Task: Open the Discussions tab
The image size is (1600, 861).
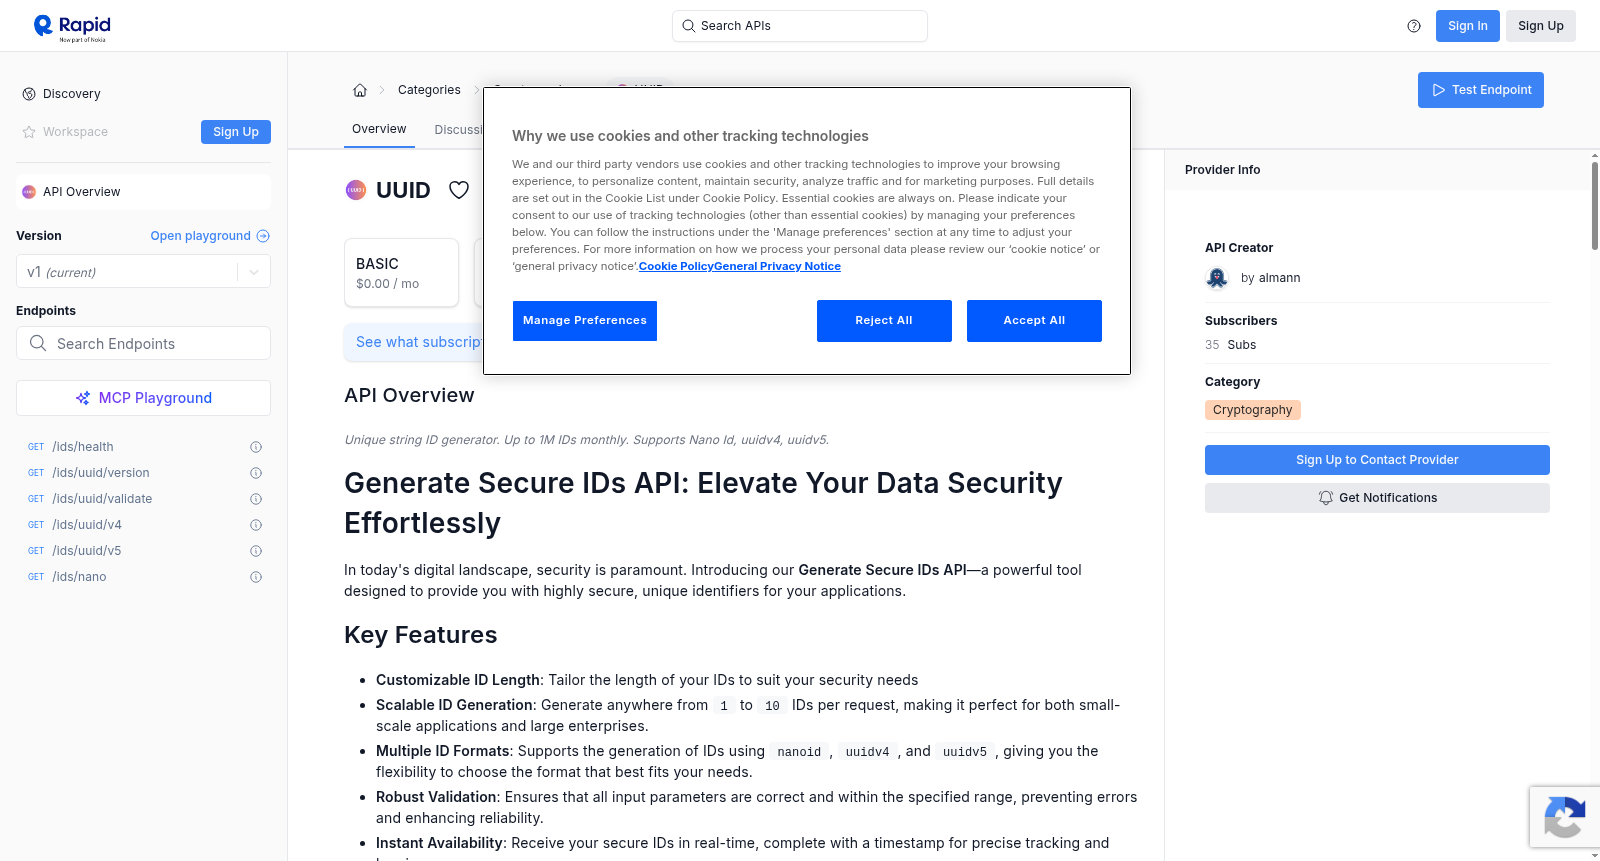Action: point(459,130)
